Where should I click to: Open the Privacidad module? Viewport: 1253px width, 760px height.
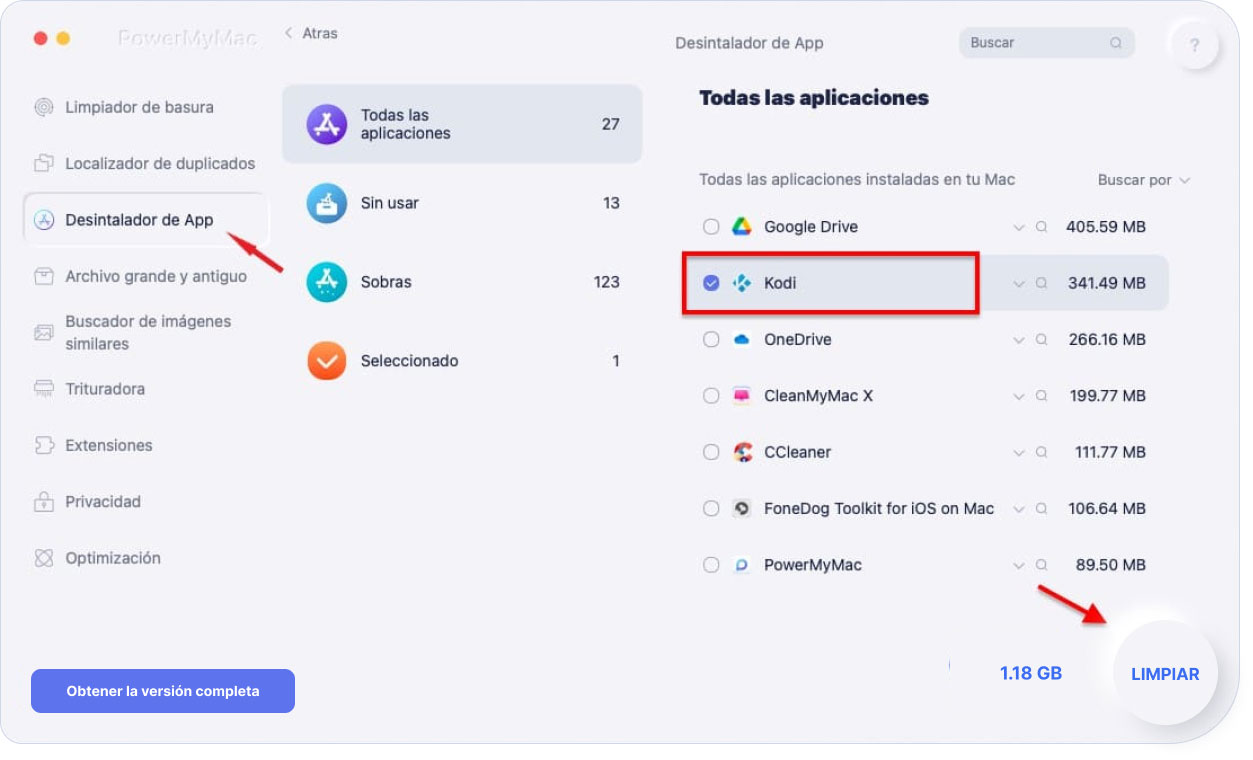coord(103,501)
